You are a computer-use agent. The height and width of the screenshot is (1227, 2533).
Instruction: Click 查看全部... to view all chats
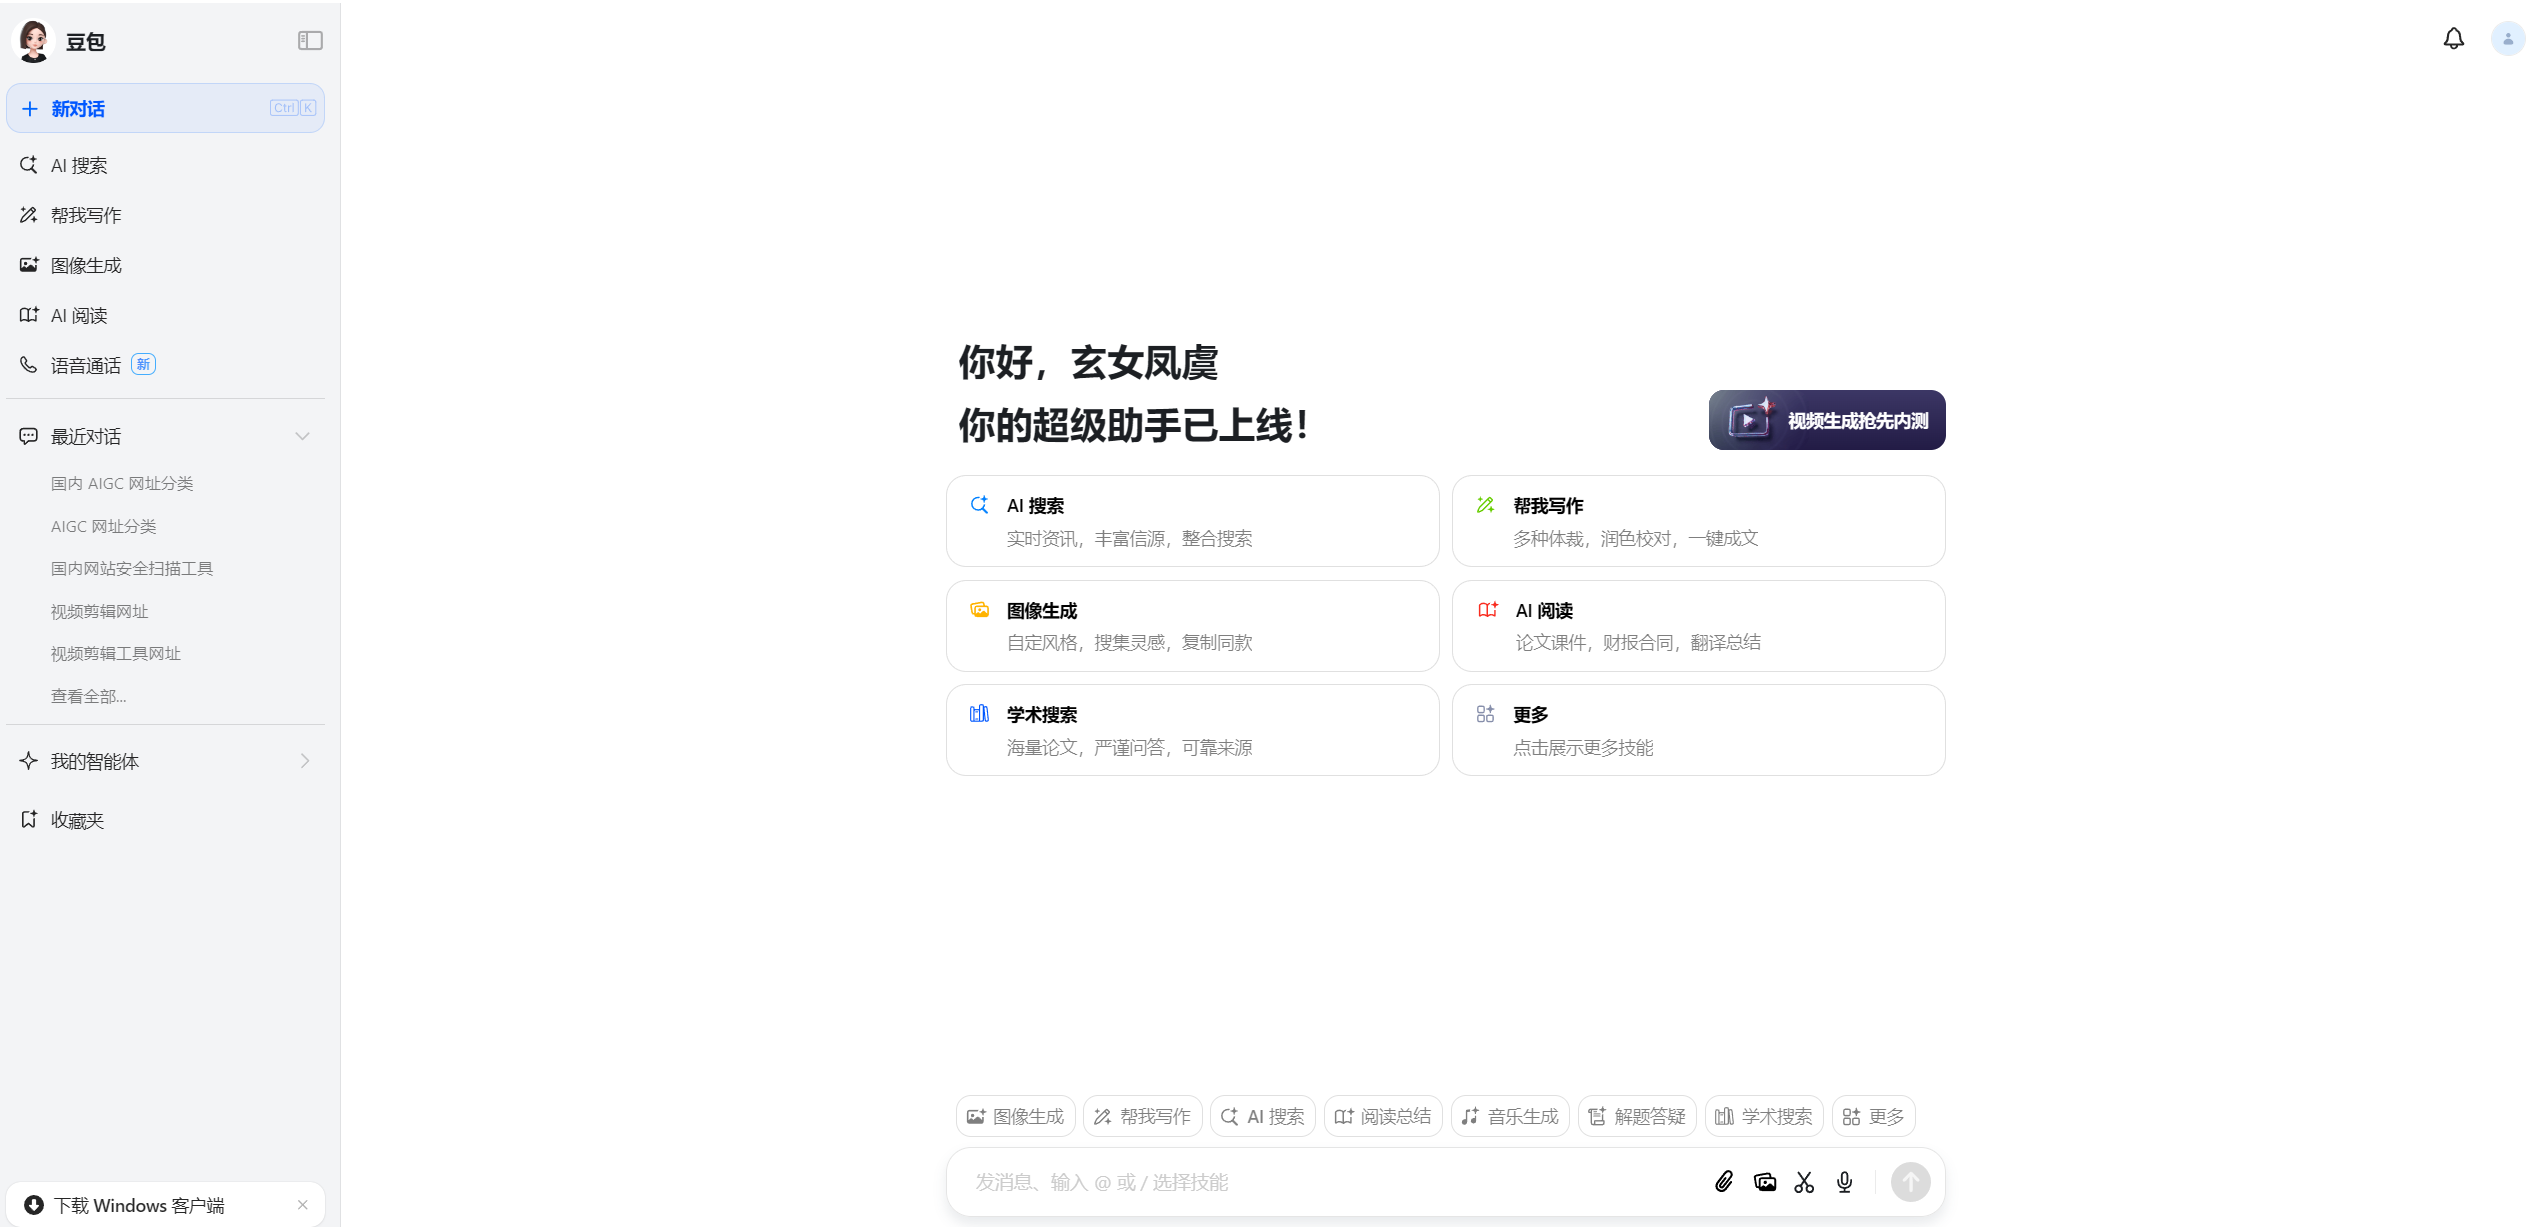[x=88, y=696]
